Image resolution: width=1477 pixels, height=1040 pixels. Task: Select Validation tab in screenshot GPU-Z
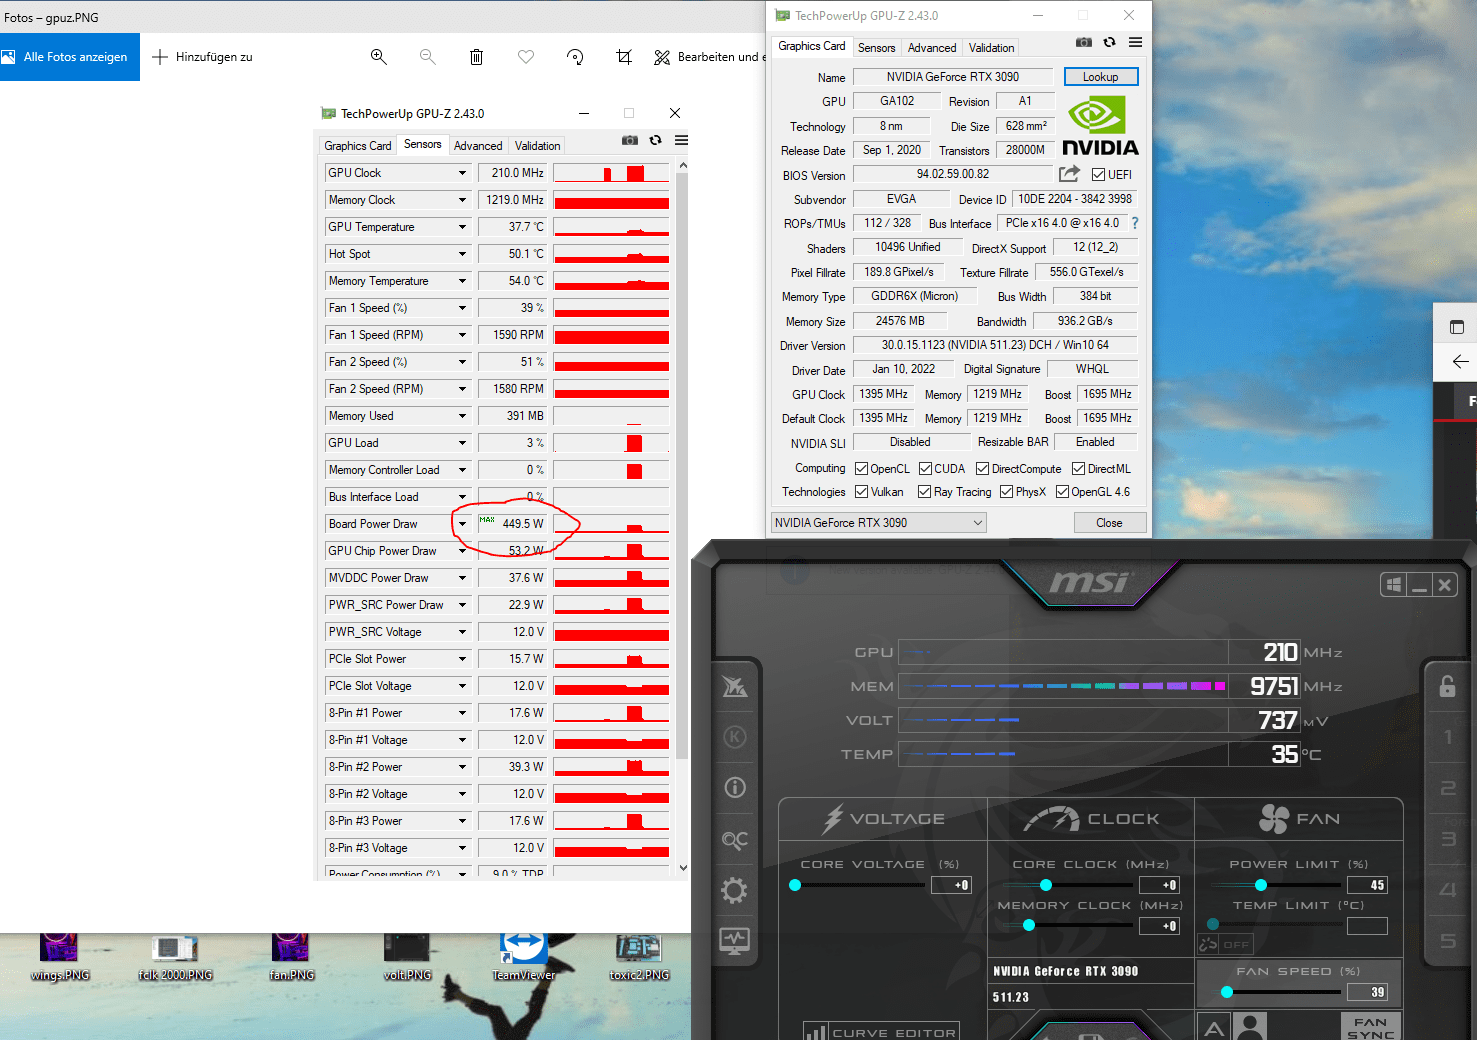(x=537, y=146)
